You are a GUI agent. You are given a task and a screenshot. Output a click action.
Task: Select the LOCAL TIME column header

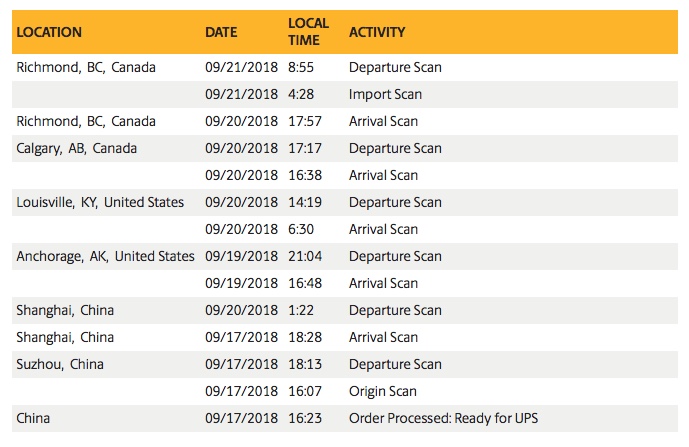(304, 32)
